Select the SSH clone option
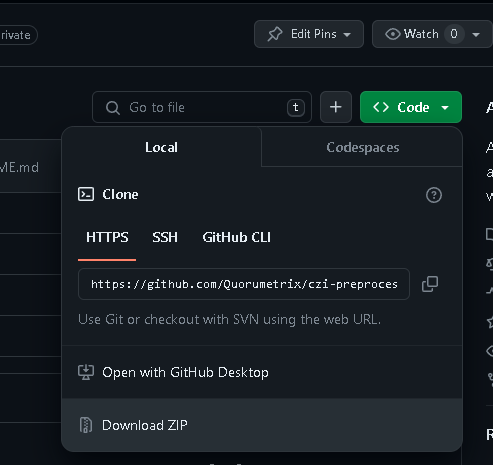Screen dimensions: 493x465 [x=165, y=237]
